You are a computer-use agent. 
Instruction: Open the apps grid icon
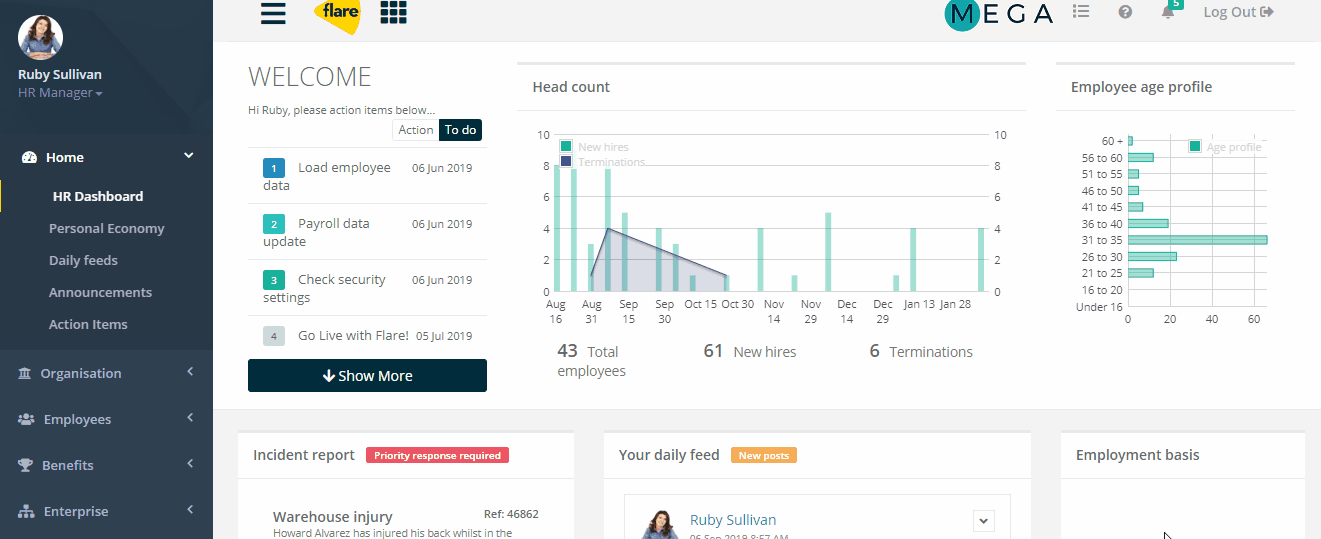[x=394, y=12]
